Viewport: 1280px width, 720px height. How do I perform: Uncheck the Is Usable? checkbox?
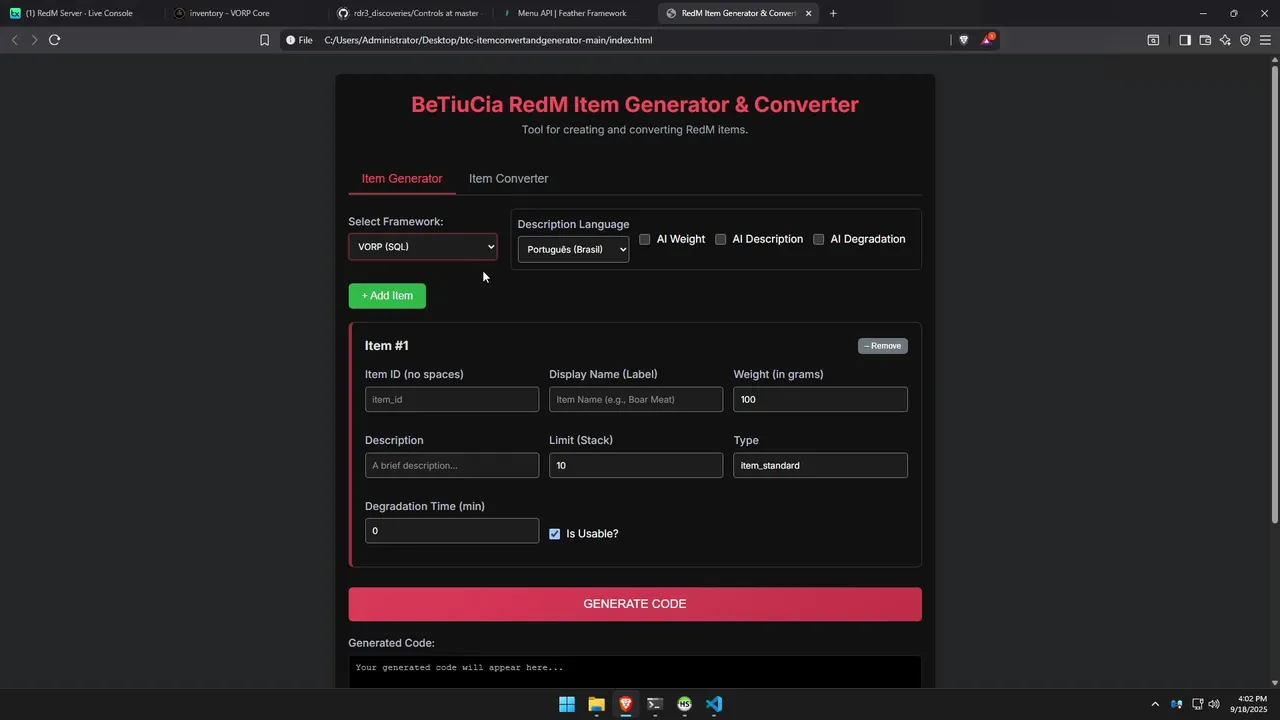coord(555,534)
